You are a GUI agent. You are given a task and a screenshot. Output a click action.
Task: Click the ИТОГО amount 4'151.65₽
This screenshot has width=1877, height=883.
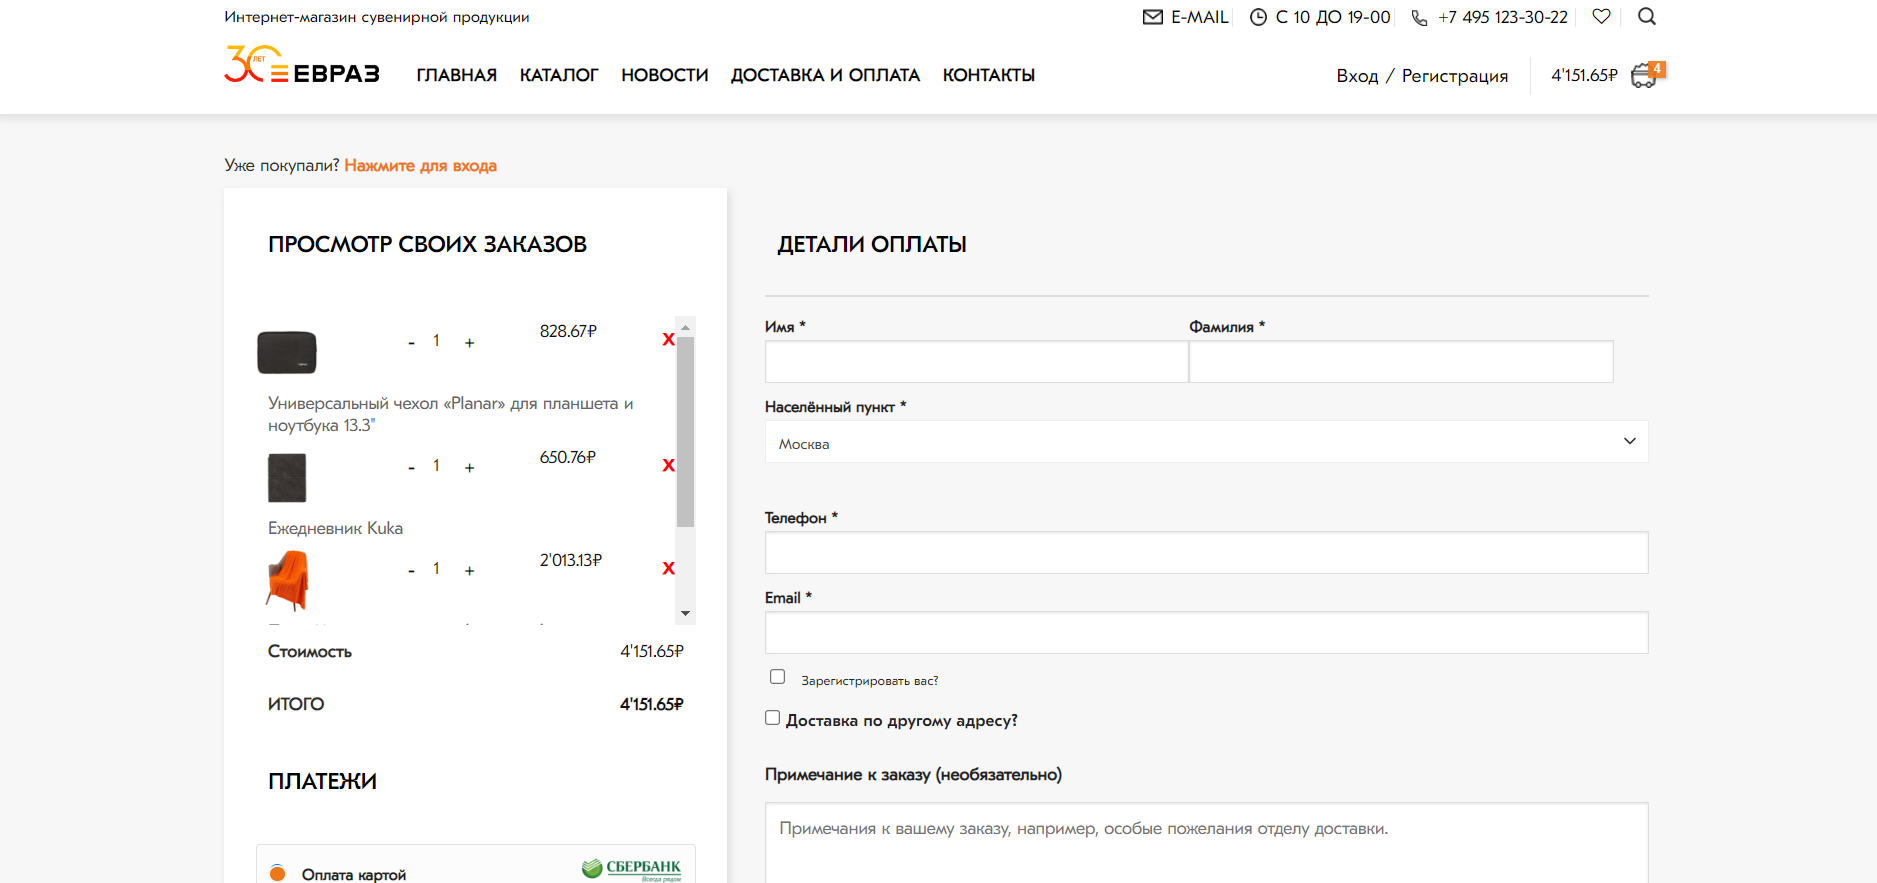pos(652,705)
